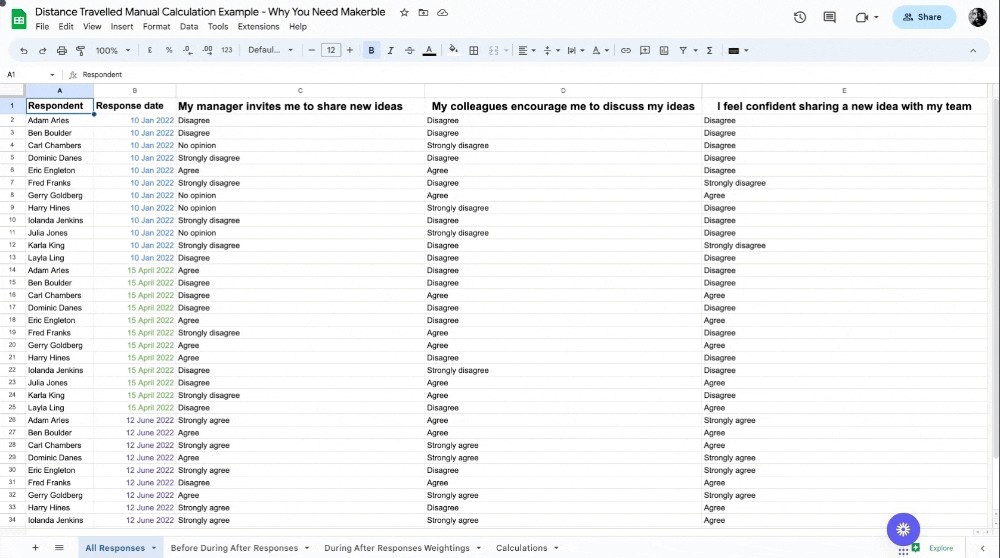
Task: Click the redo arrow in the toolbar
Action: [x=42, y=50]
